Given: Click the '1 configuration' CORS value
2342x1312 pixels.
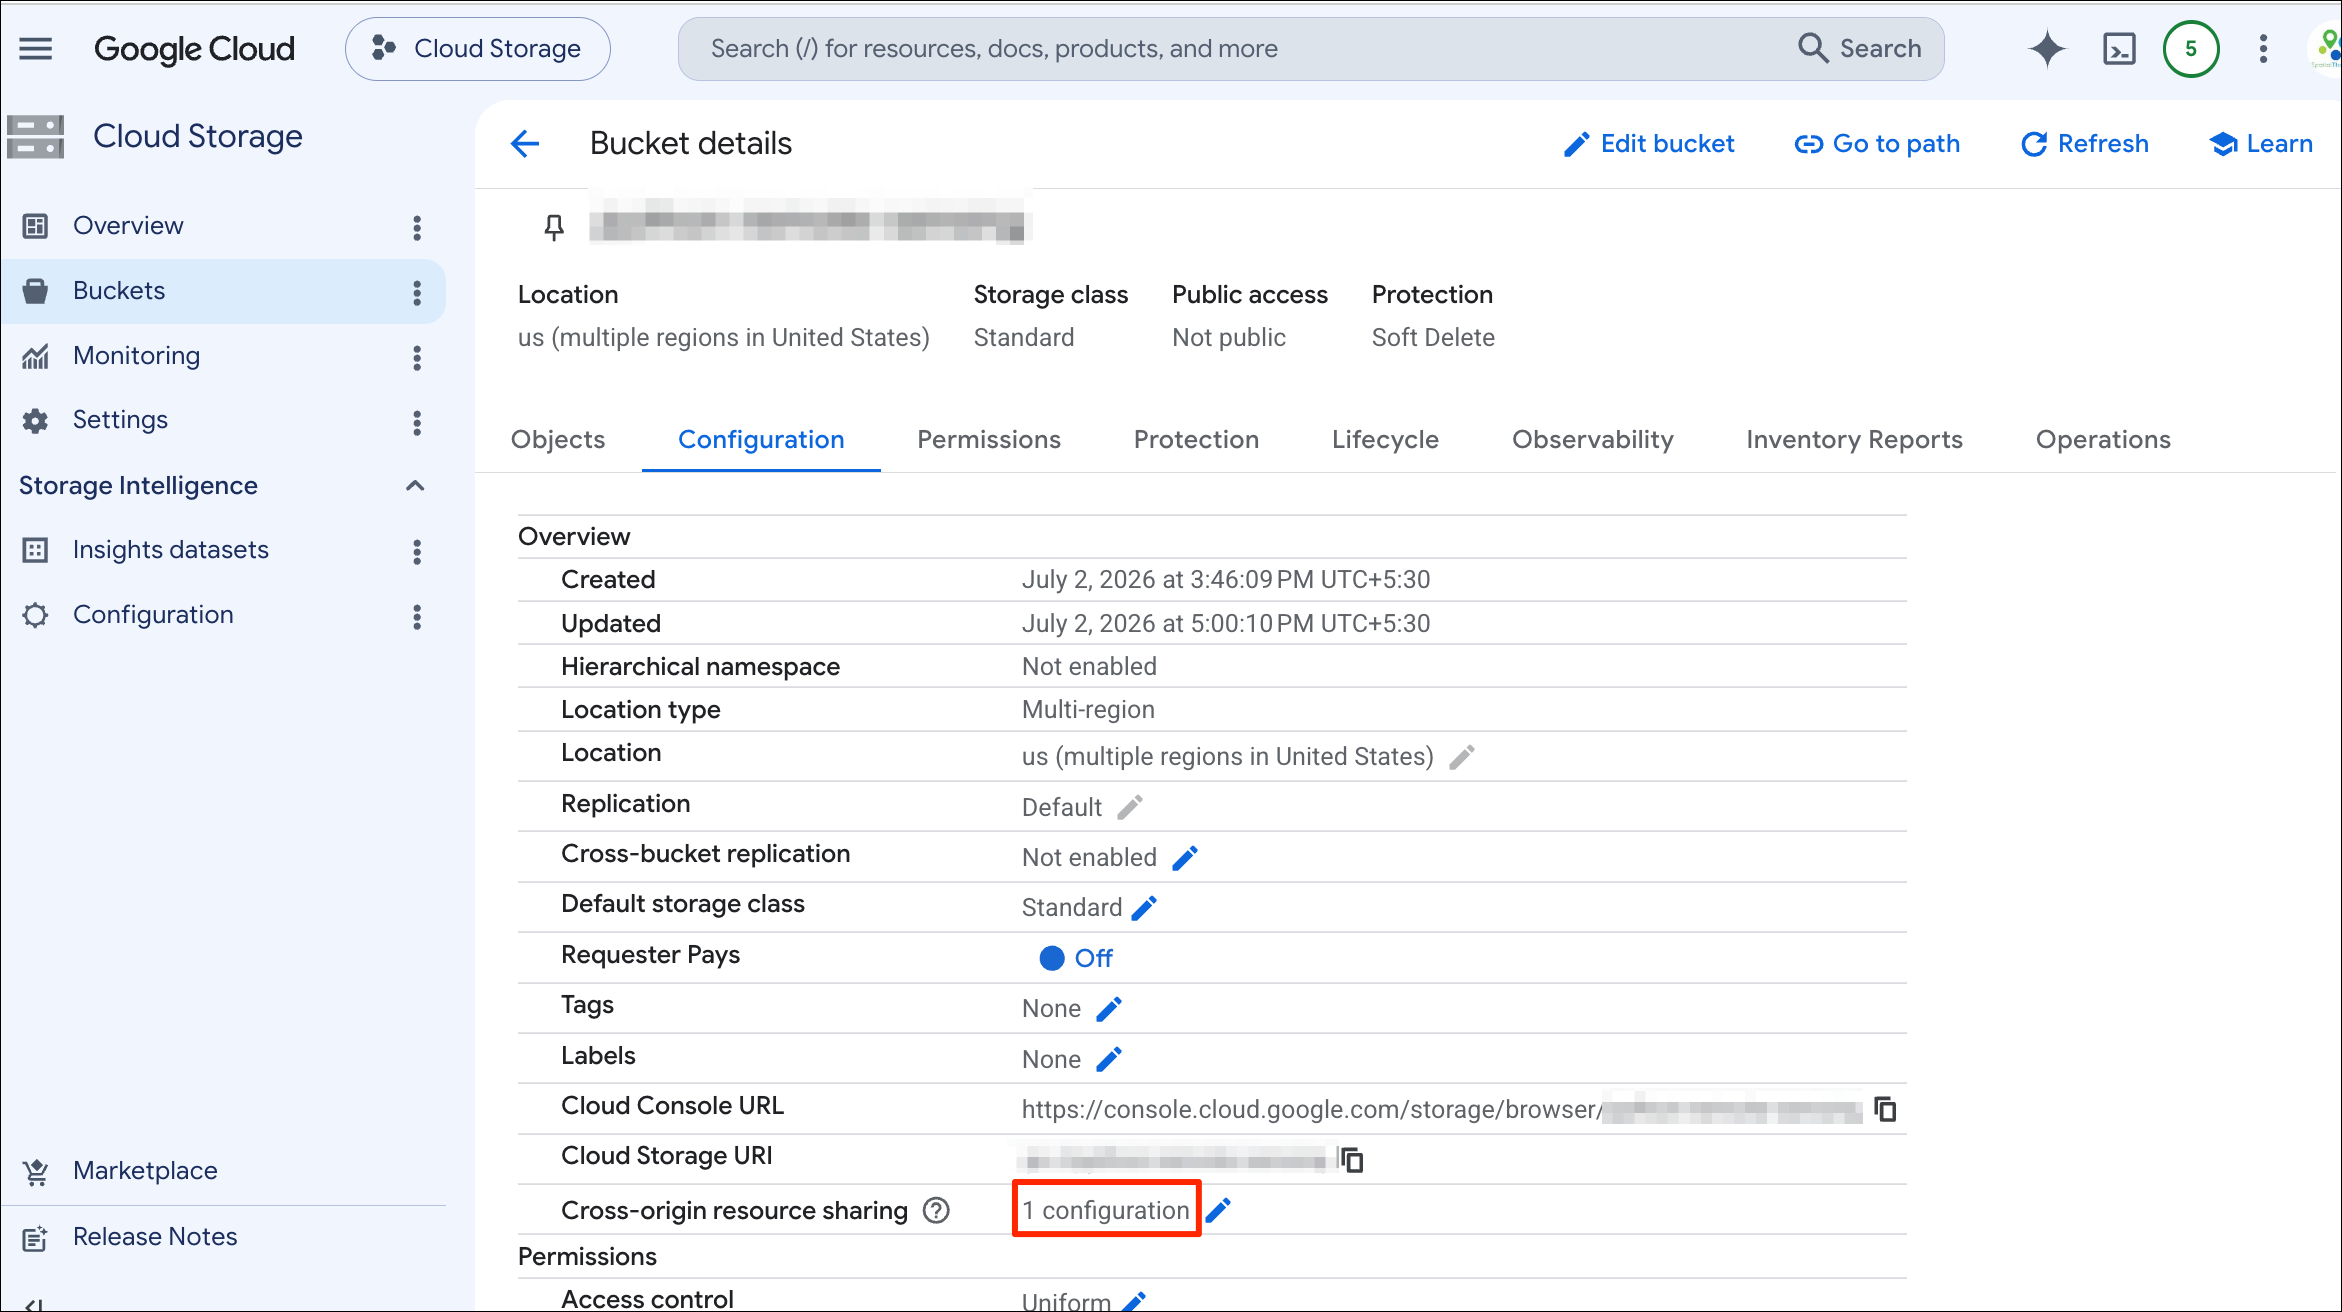Looking at the screenshot, I should pyautogui.click(x=1106, y=1210).
